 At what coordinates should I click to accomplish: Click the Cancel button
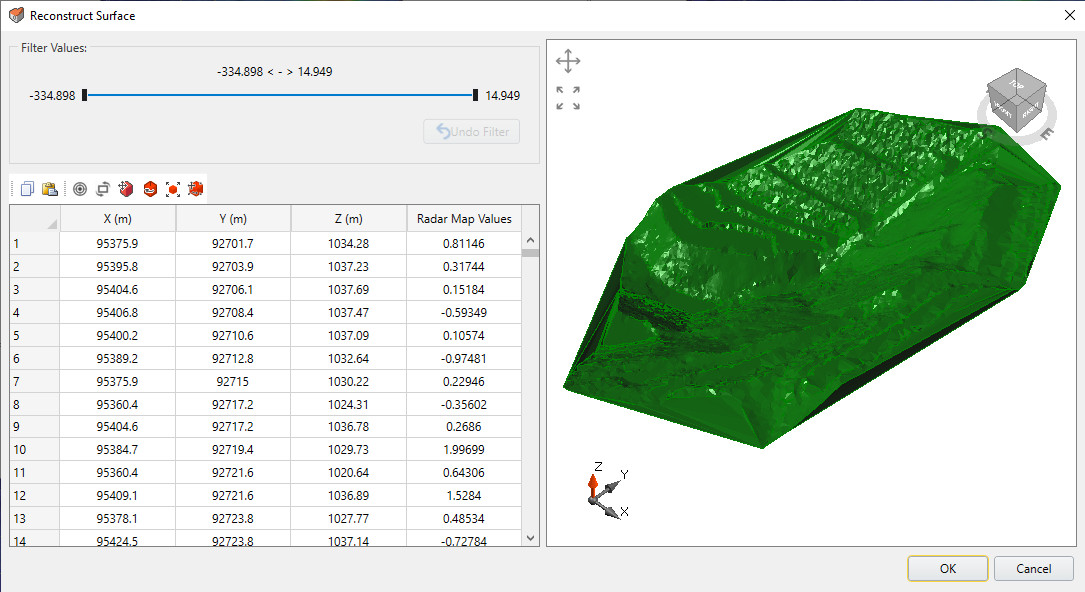(1033, 568)
